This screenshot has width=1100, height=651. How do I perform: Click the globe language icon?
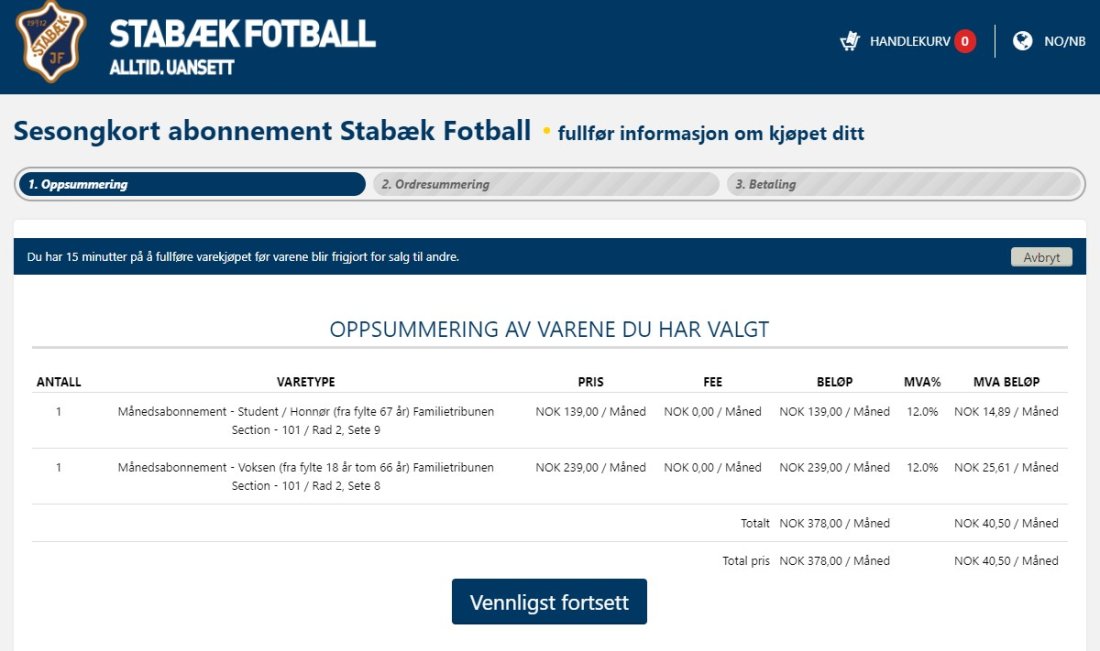[1022, 41]
